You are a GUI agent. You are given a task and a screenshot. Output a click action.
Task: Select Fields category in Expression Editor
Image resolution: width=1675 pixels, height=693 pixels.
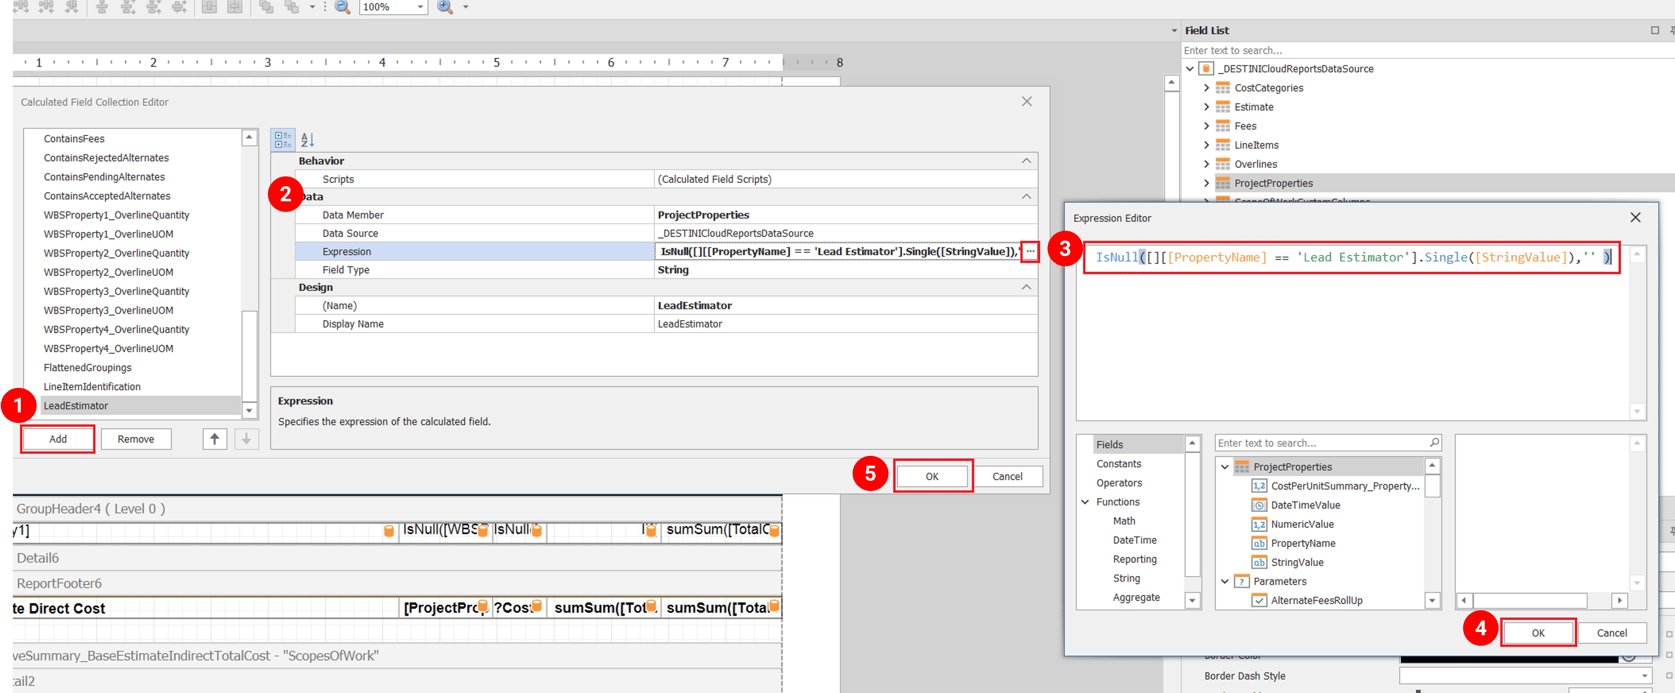[x=1109, y=445]
